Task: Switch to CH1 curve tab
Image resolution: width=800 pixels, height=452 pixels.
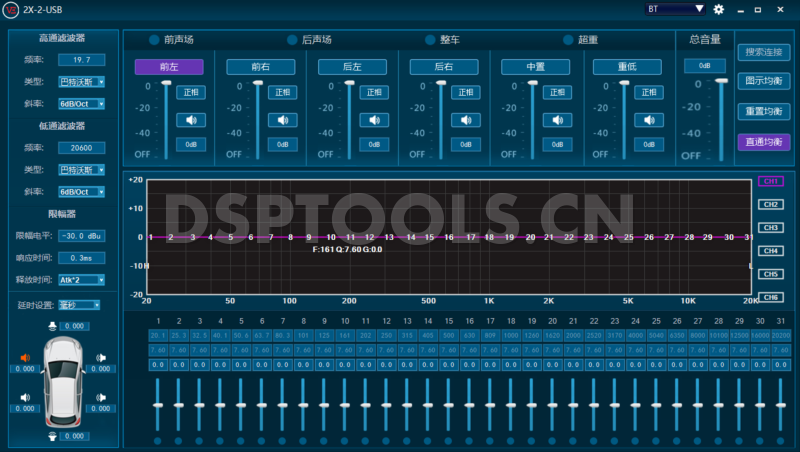Action: tap(770, 181)
